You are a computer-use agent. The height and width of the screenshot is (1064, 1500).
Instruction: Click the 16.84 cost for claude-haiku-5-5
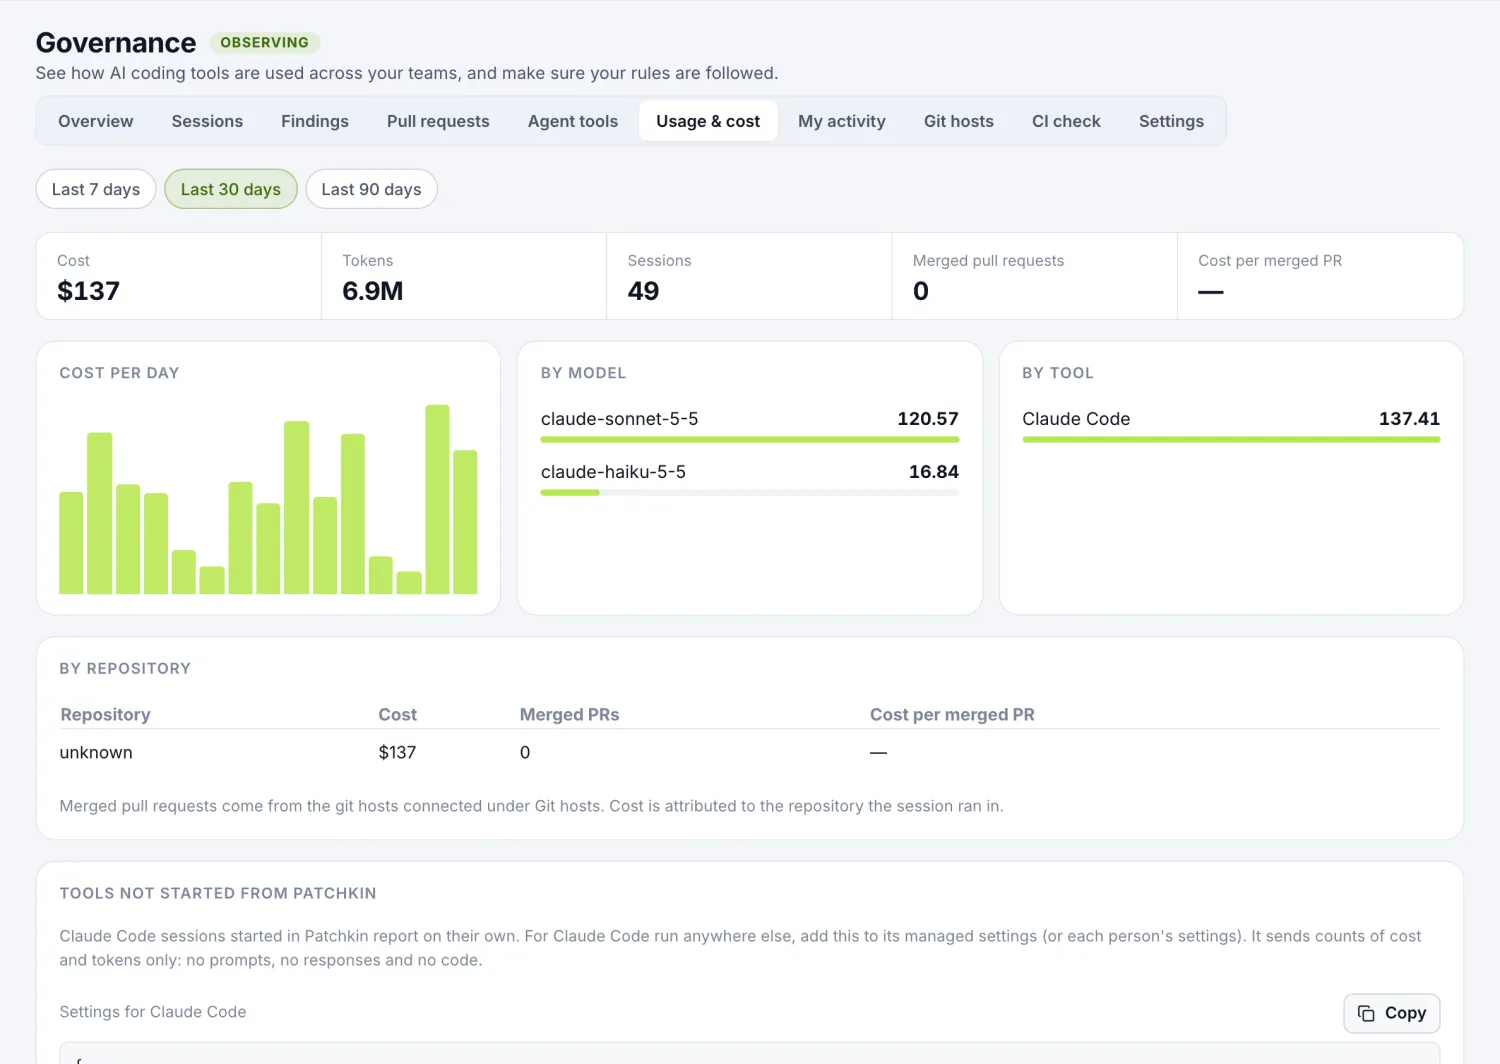pos(934,472)
